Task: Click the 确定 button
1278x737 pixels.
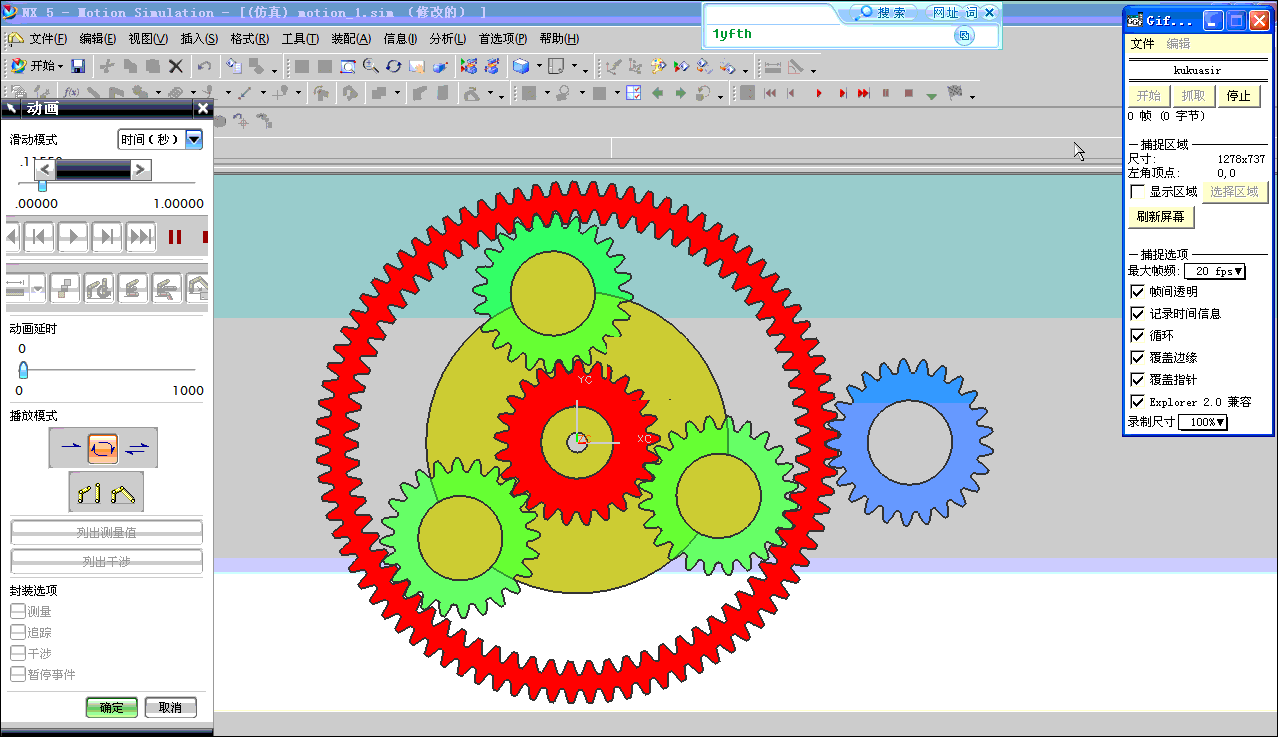Action: click(x=112, y=707)
